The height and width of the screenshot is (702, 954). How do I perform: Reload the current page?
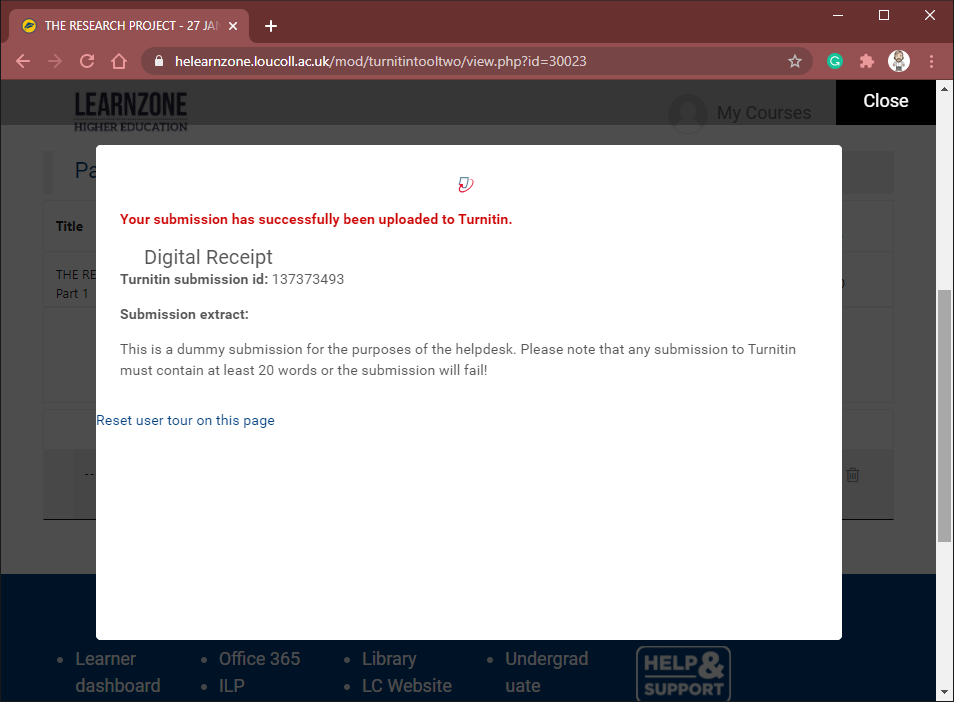87,61
